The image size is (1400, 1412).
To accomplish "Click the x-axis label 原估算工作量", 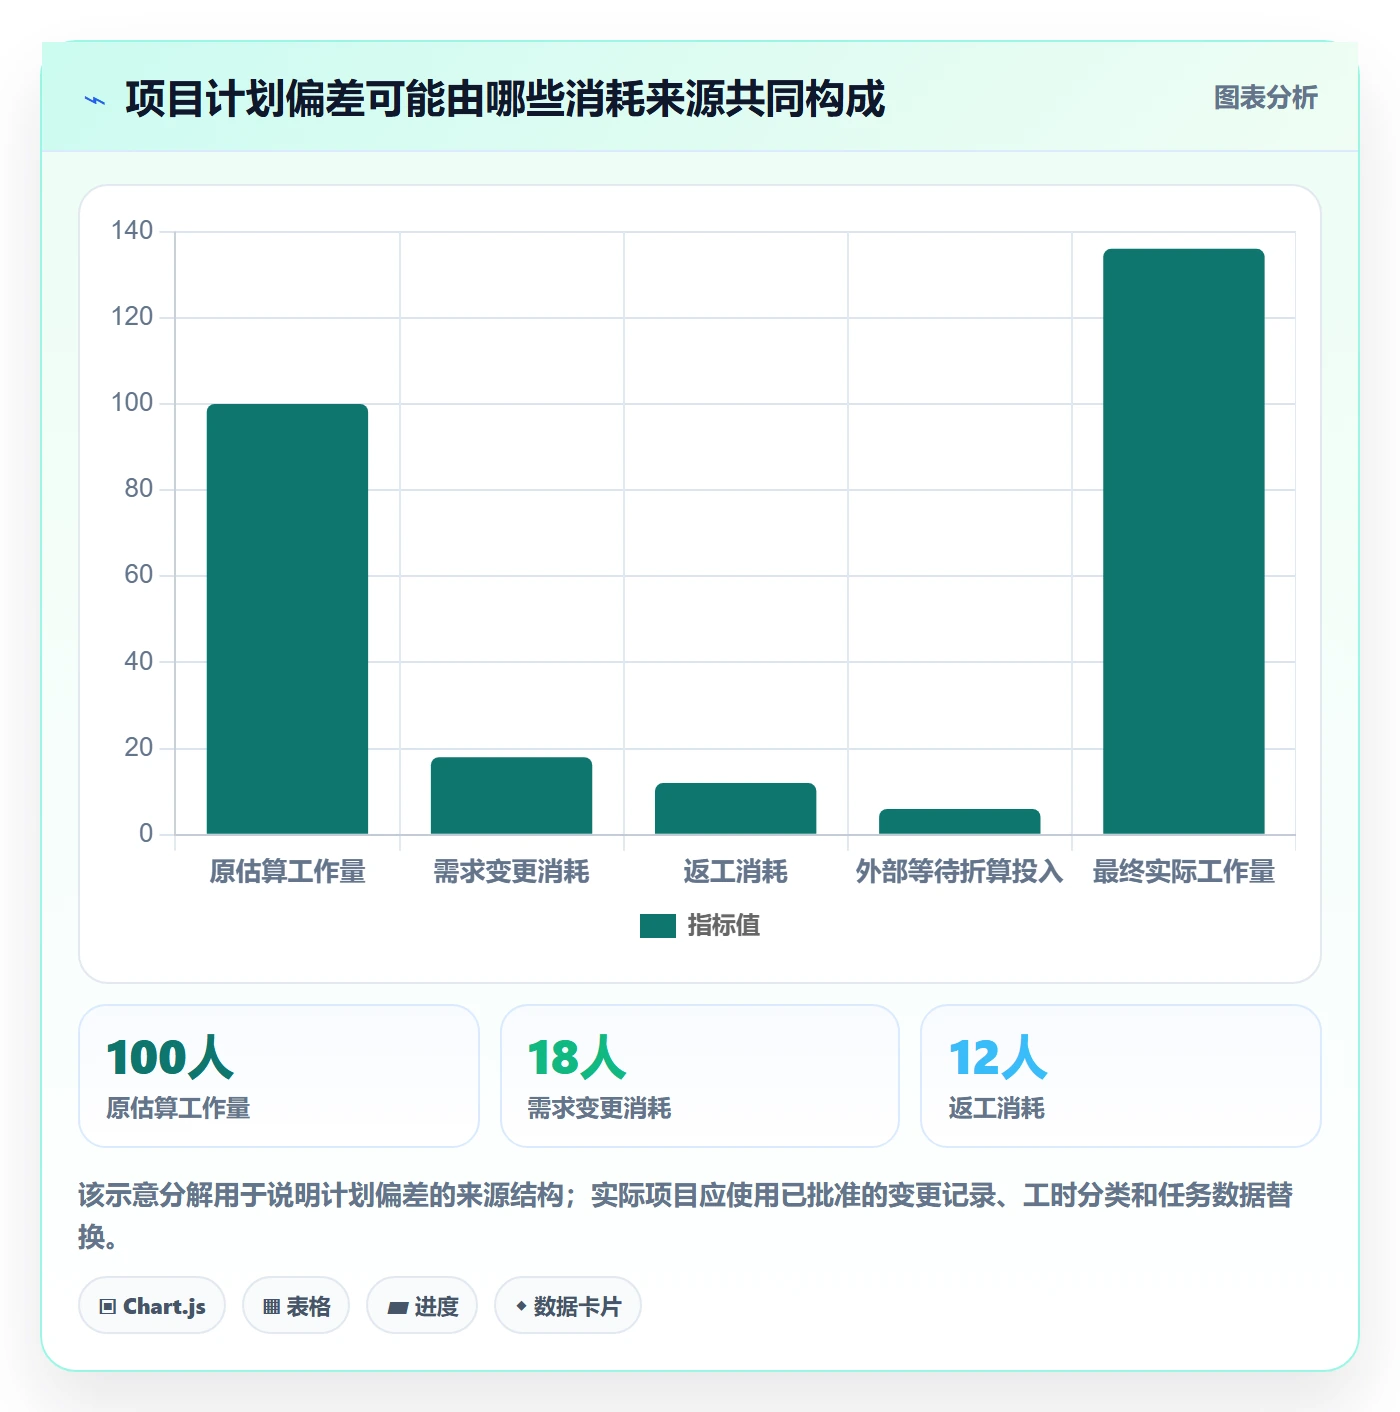I will pos(287,872).
